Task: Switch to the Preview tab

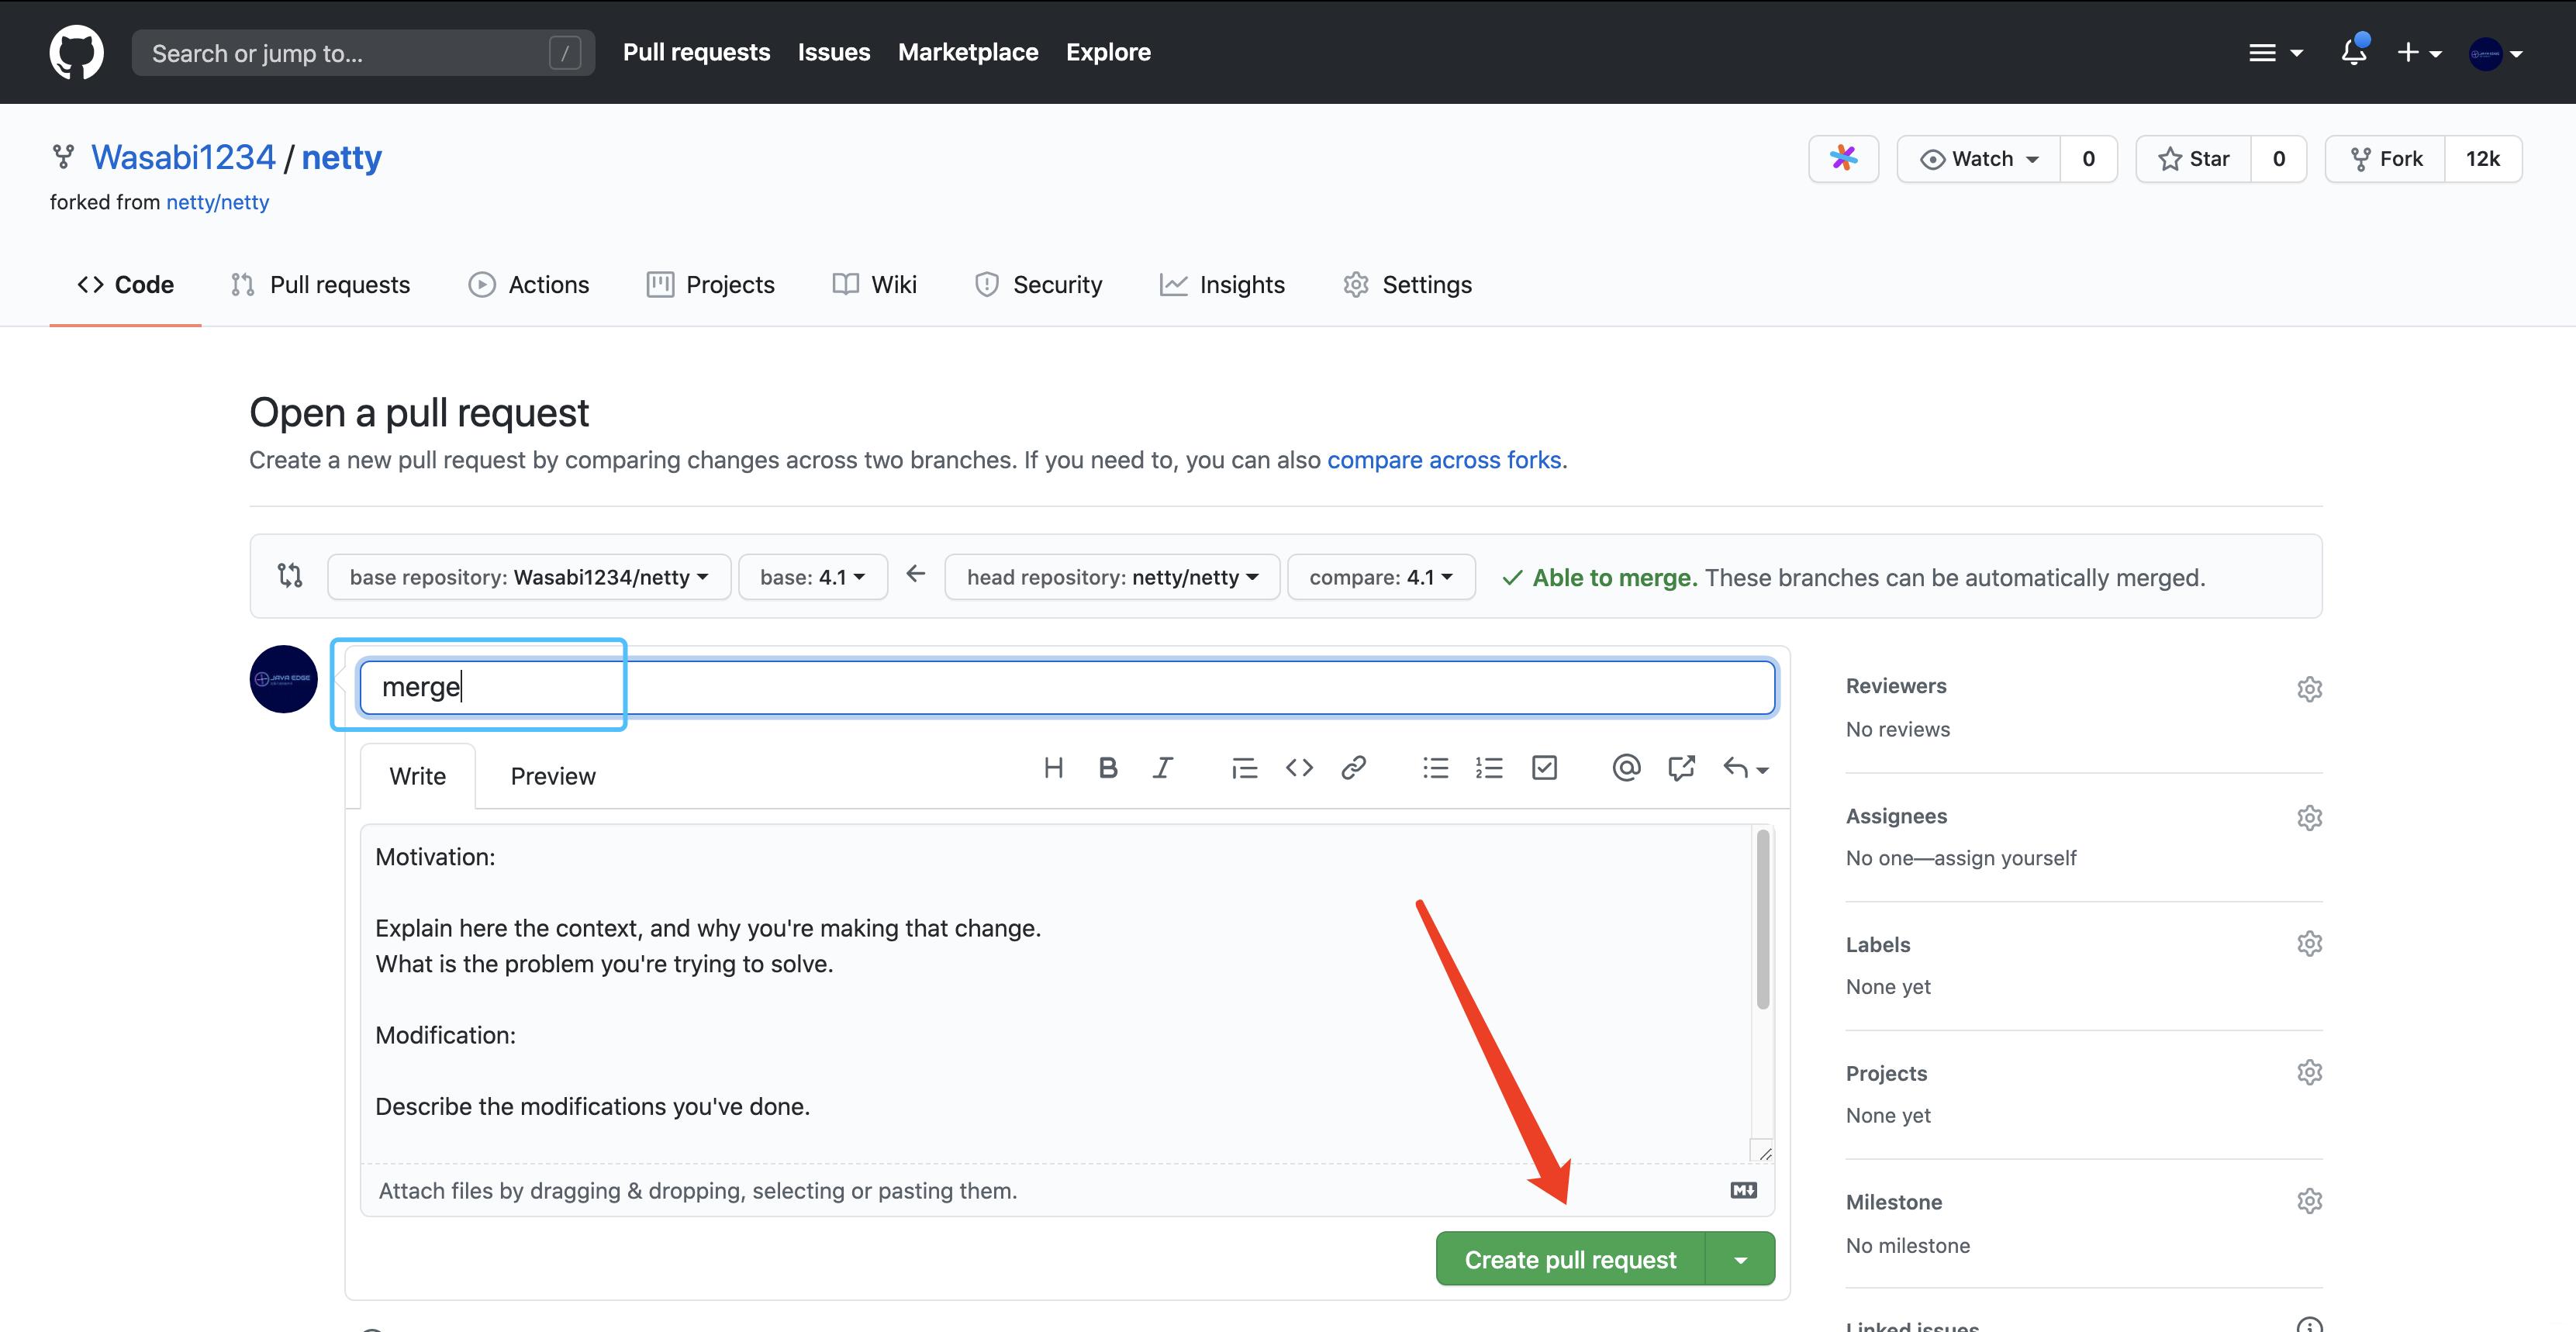Action: [553, 777]
